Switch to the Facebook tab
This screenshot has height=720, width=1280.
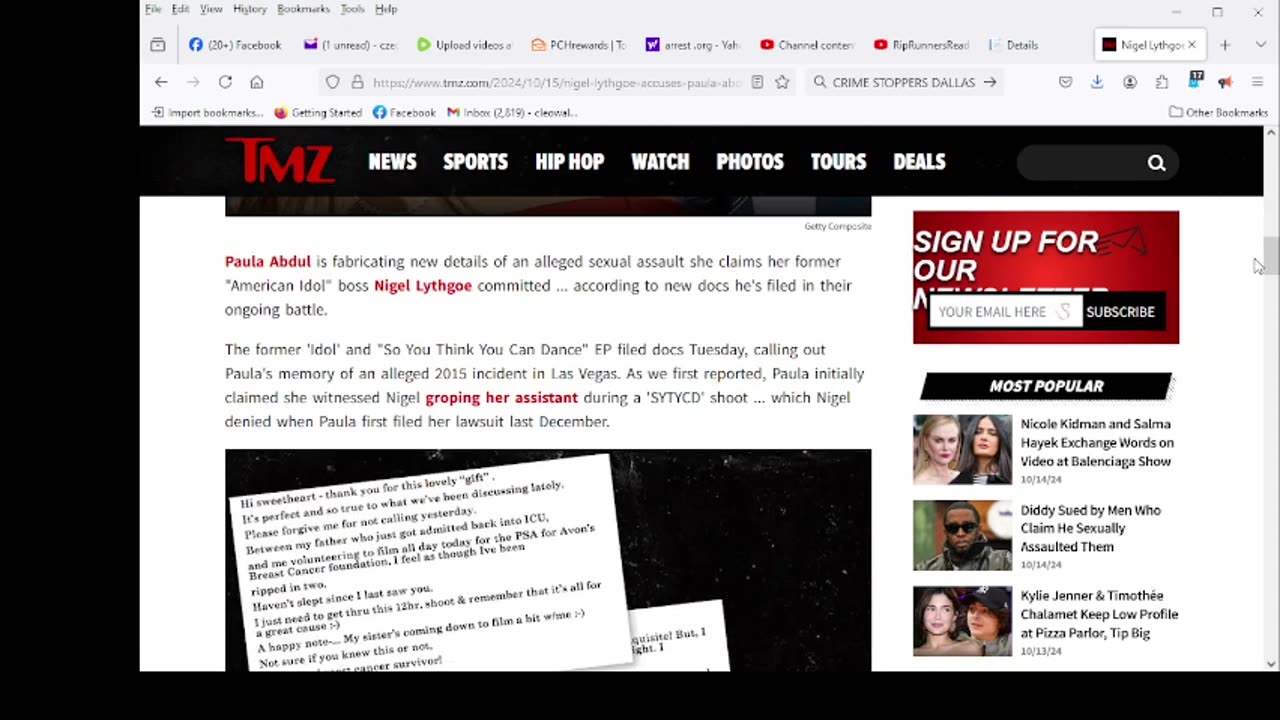pos(236,45)
